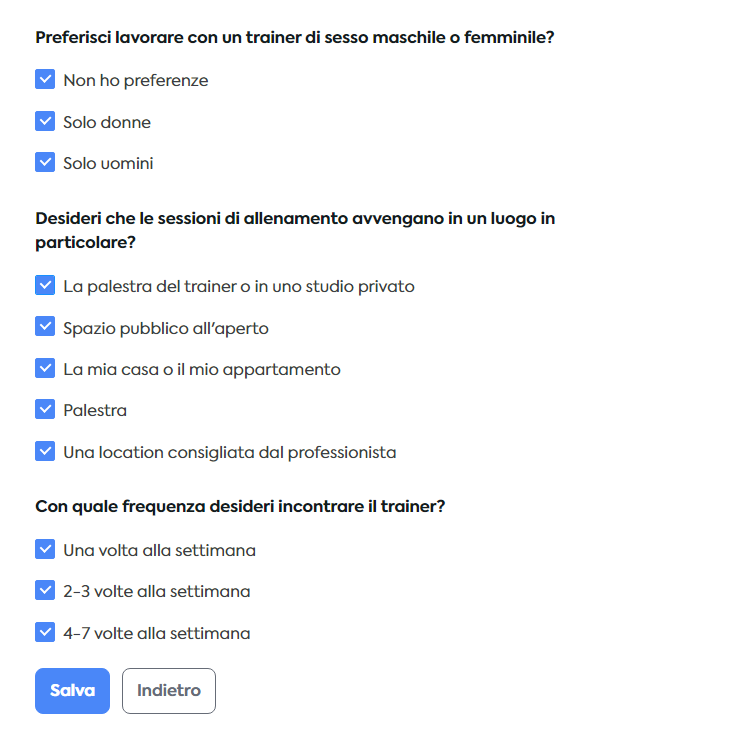Select the "Spazio pubblico all'aperto" label text
Viewport: 750px width, 739px height.
coord(166,328)
